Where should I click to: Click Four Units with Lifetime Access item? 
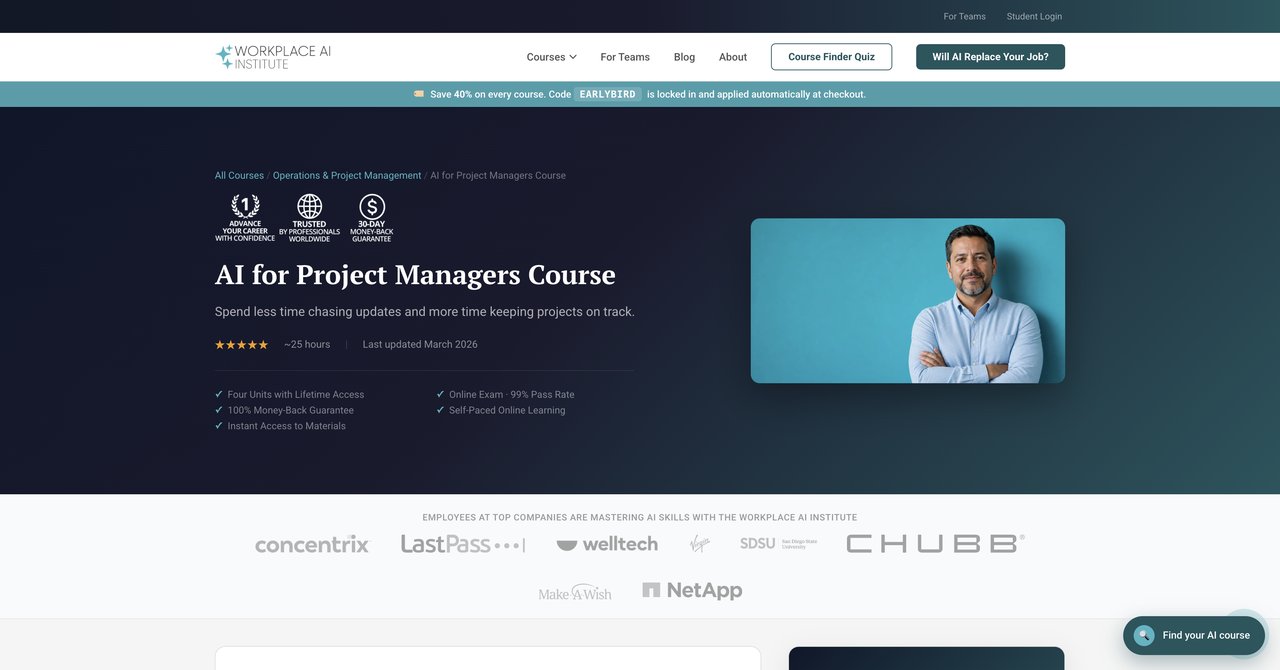point(290,395)
